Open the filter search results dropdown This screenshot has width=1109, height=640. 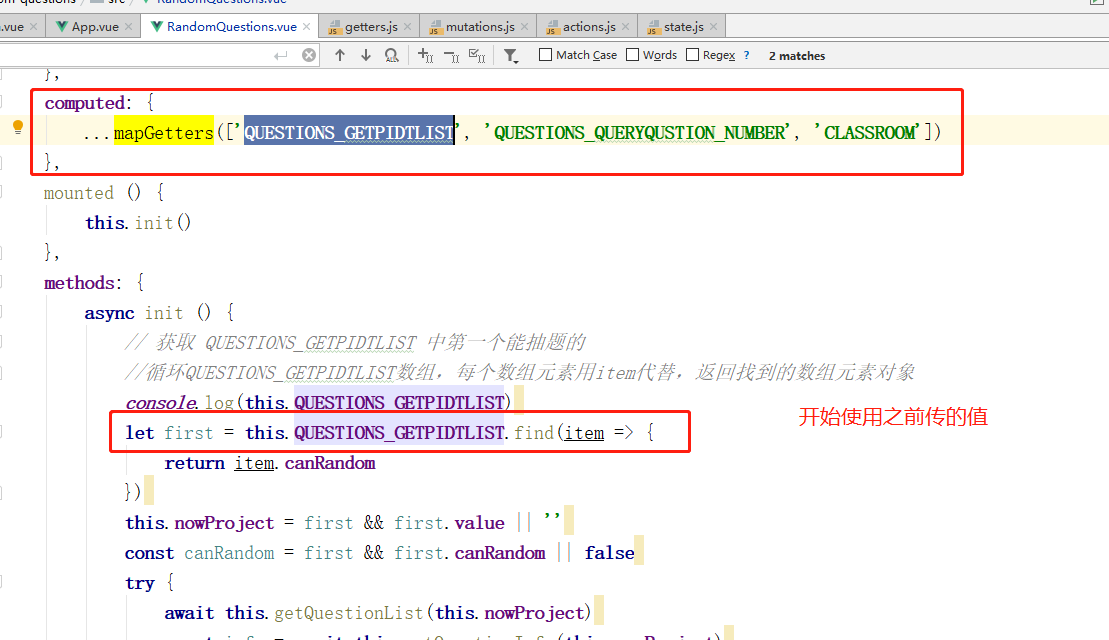point(511,55)
